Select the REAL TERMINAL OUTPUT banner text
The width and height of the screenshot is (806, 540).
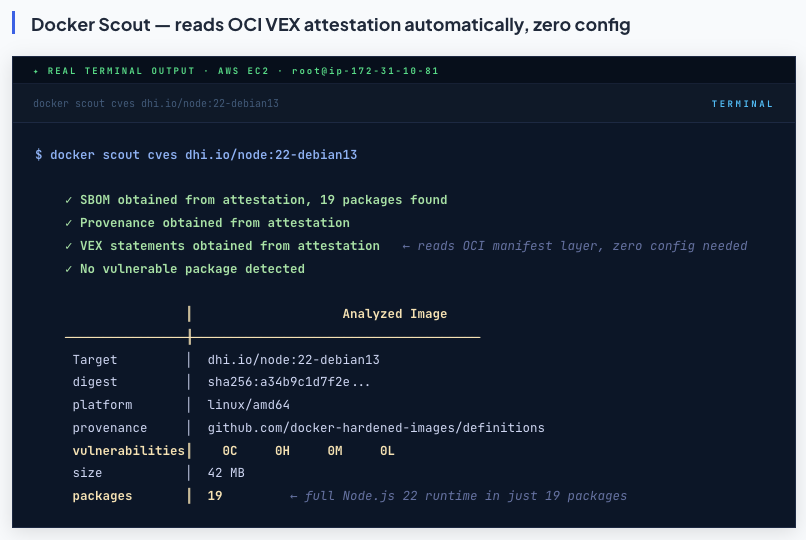tap(121, 71)
